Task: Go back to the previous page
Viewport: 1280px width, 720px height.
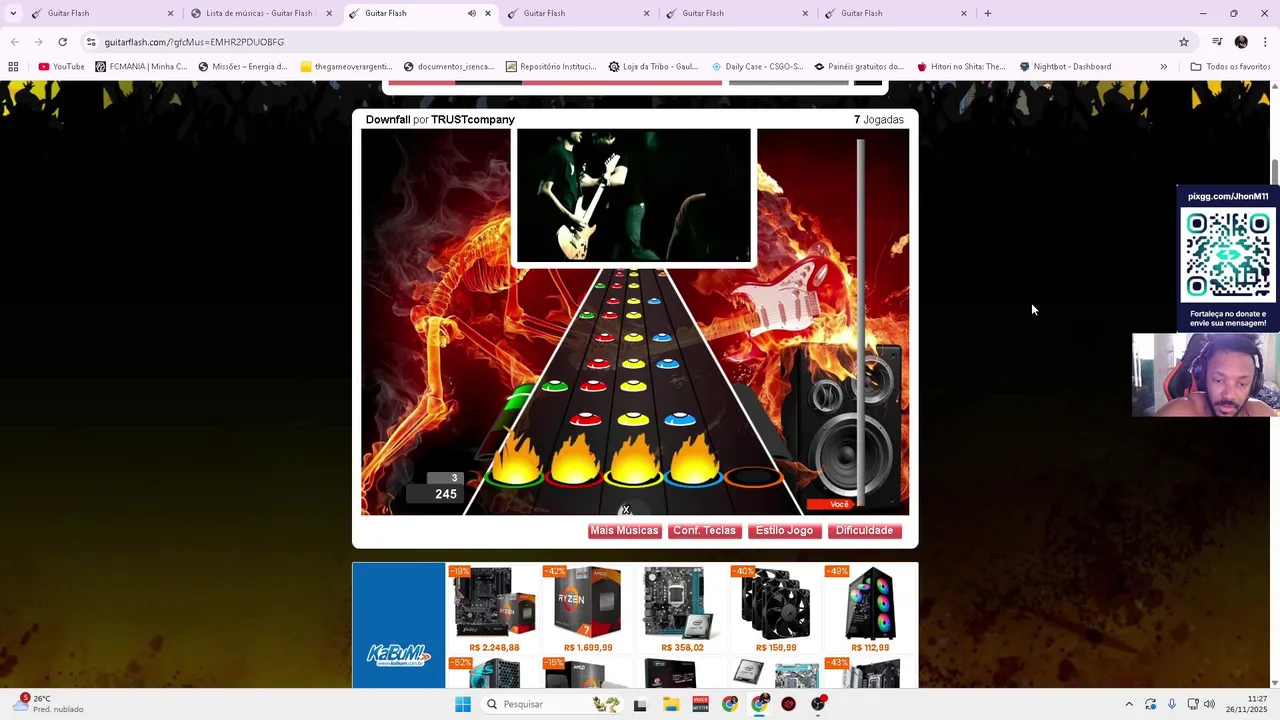Action: [x=14, y=42]
